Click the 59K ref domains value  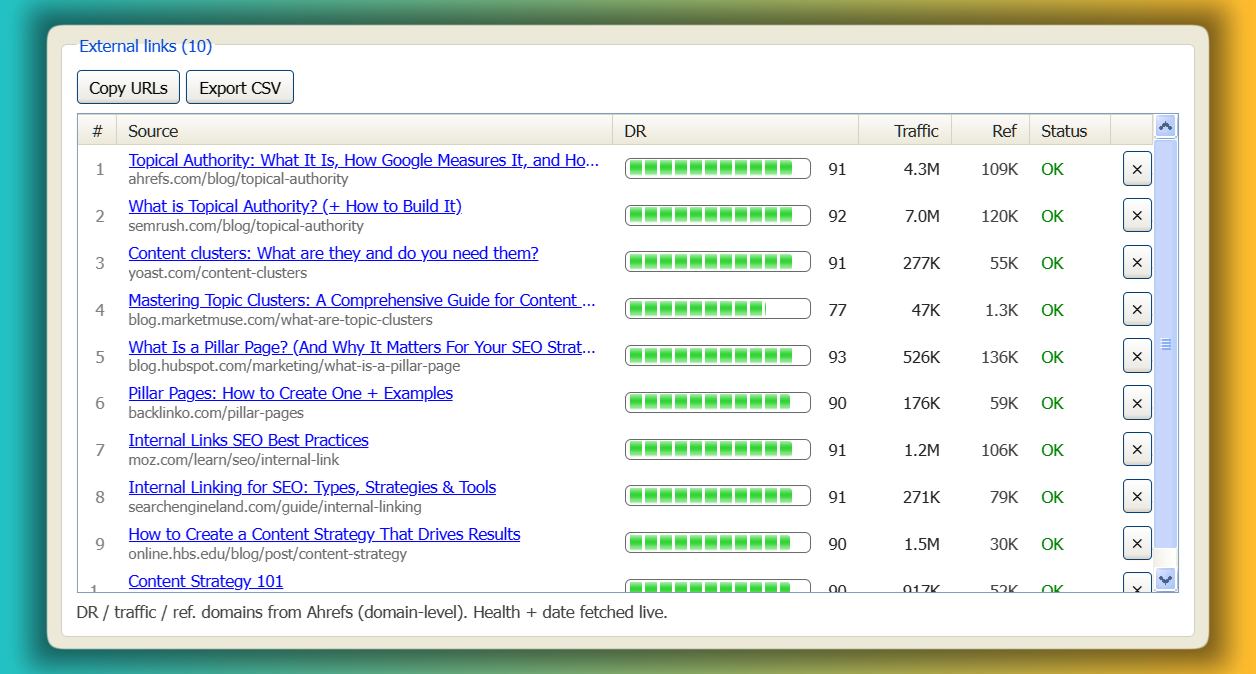[x=1004, y=403]
